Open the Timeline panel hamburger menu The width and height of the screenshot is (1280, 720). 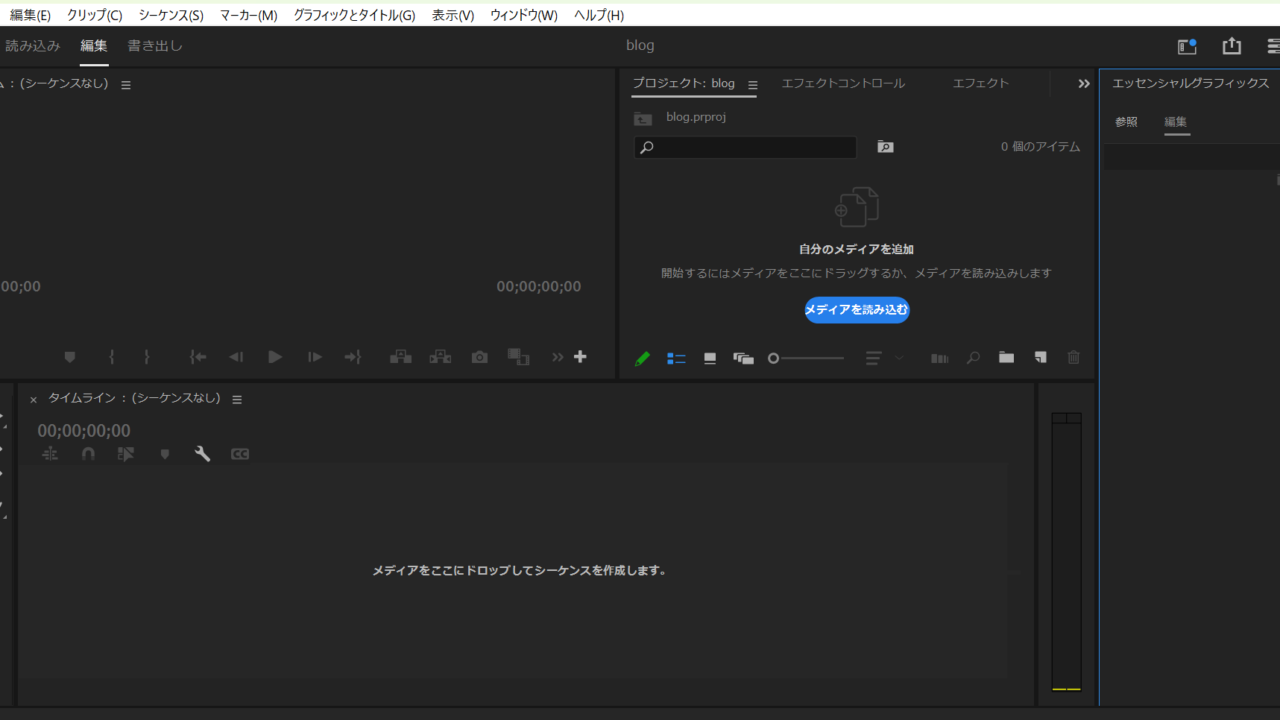tap(237, 399)
